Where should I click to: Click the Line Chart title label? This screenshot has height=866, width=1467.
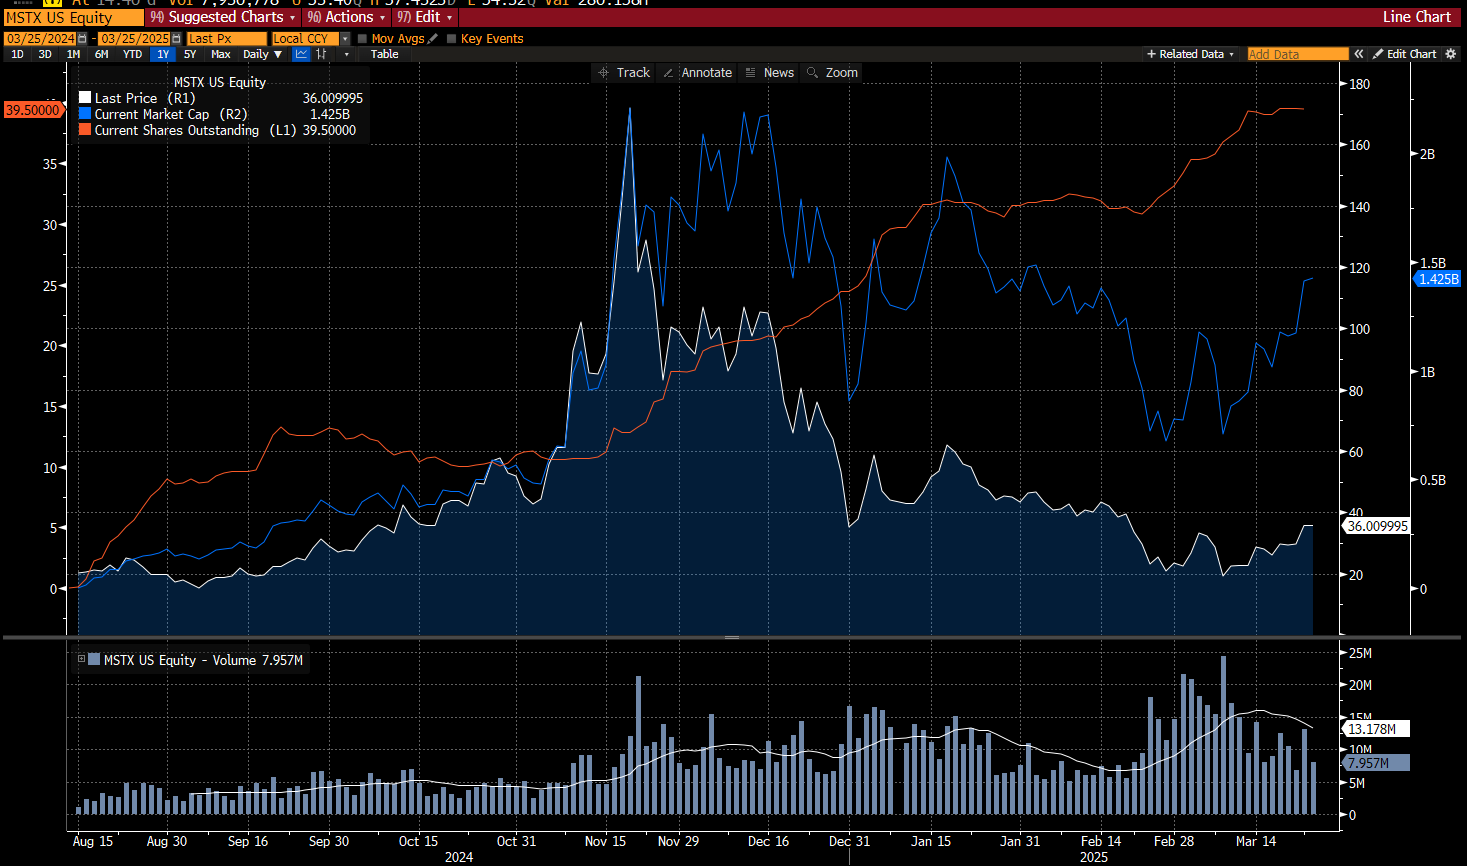pyautogui.click(x=1416, y=17)
